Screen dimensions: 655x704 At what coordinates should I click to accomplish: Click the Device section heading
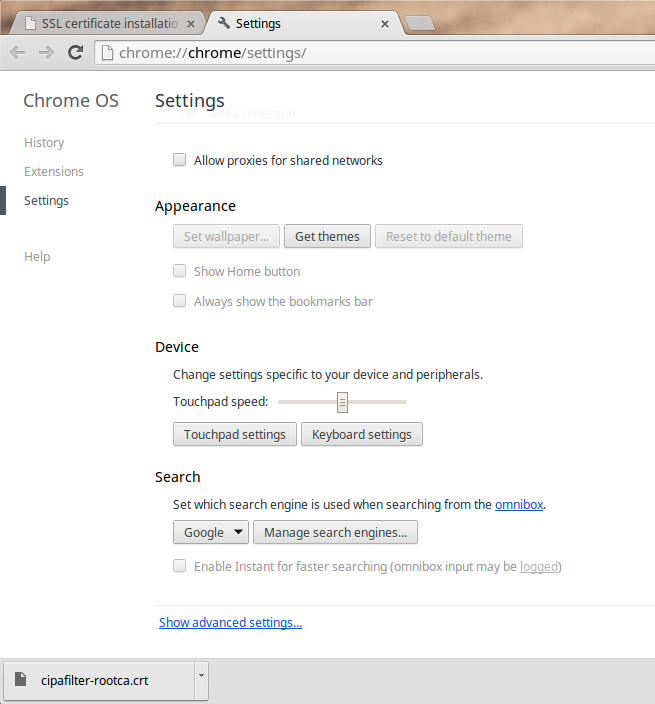coord(177,347)
